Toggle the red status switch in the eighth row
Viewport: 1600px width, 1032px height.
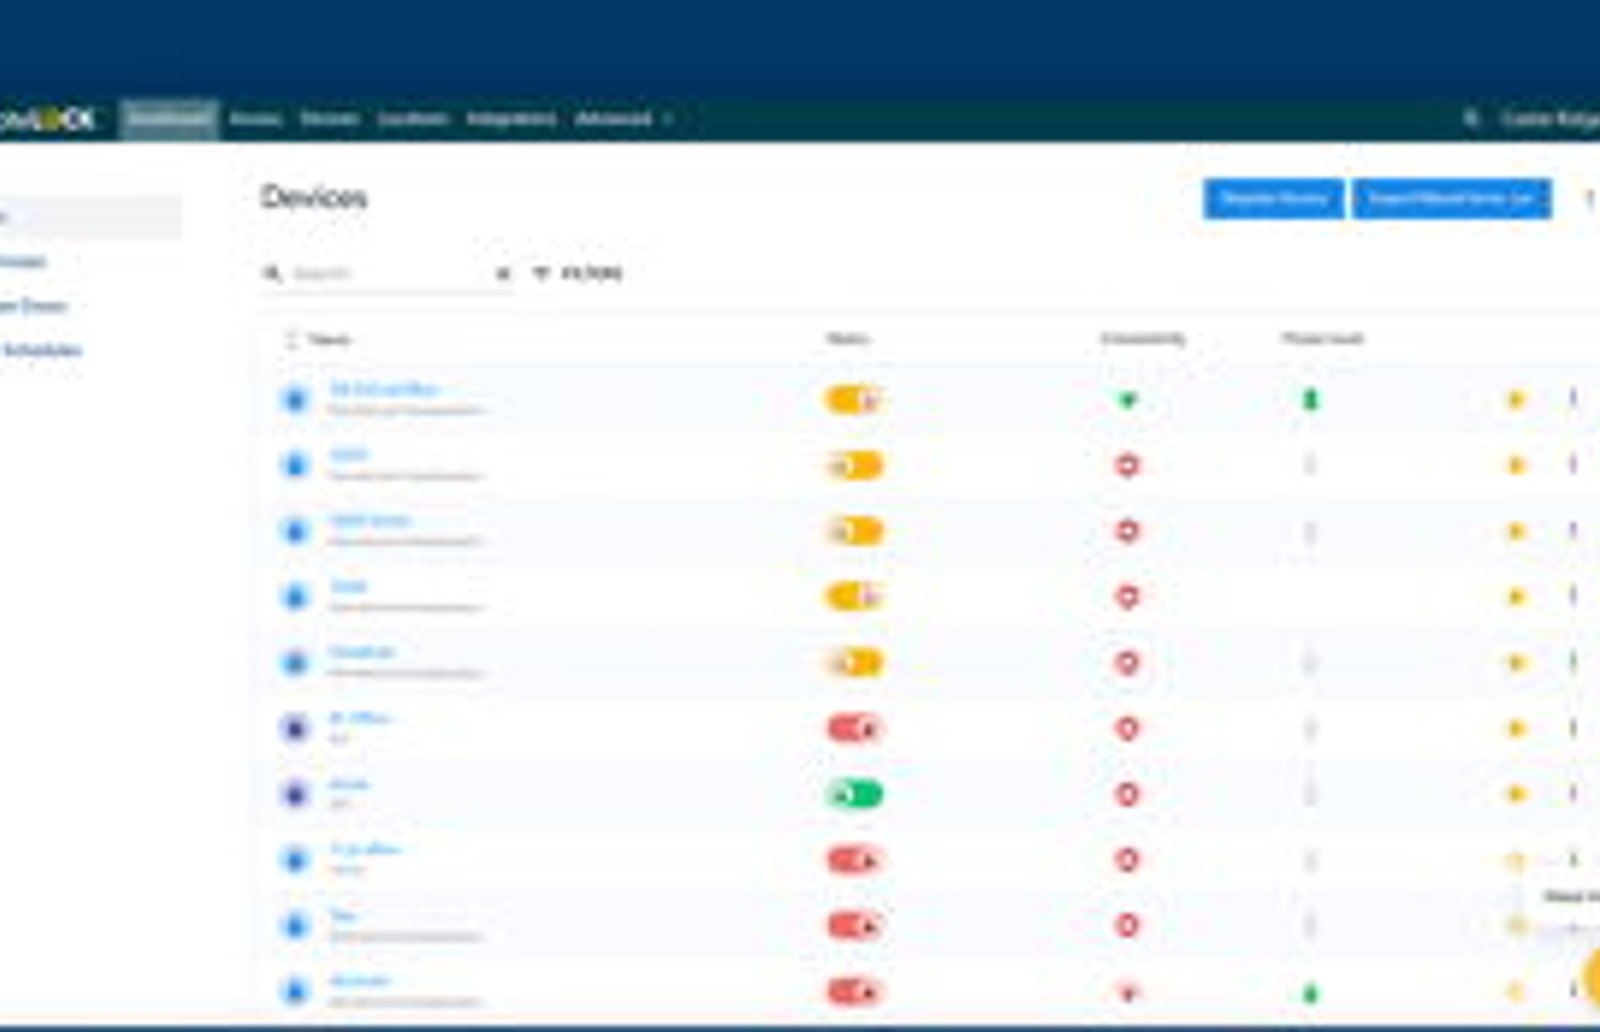coord(853,860)
